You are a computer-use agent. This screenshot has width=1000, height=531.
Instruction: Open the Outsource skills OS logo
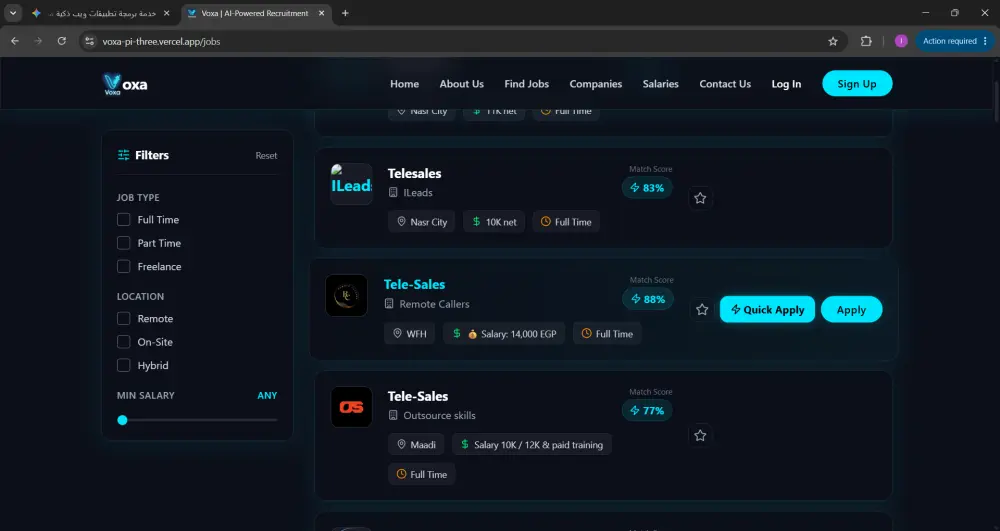pos(351,407)
